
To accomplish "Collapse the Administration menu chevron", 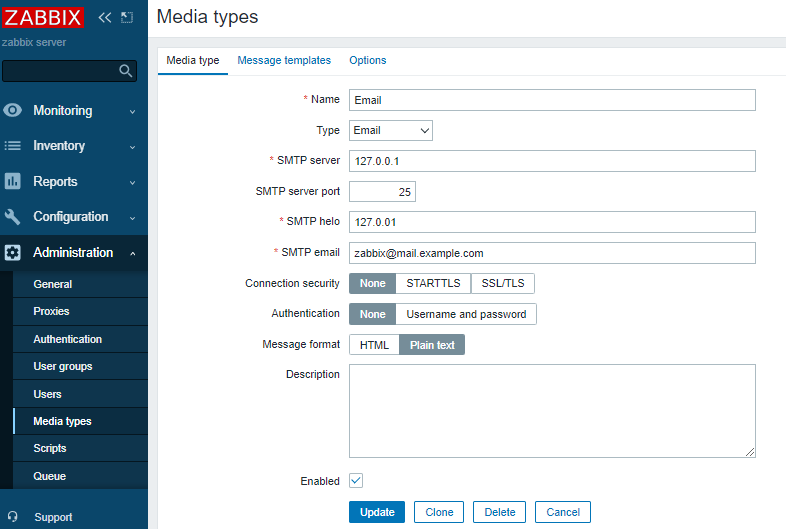I will tap(132, 254).
